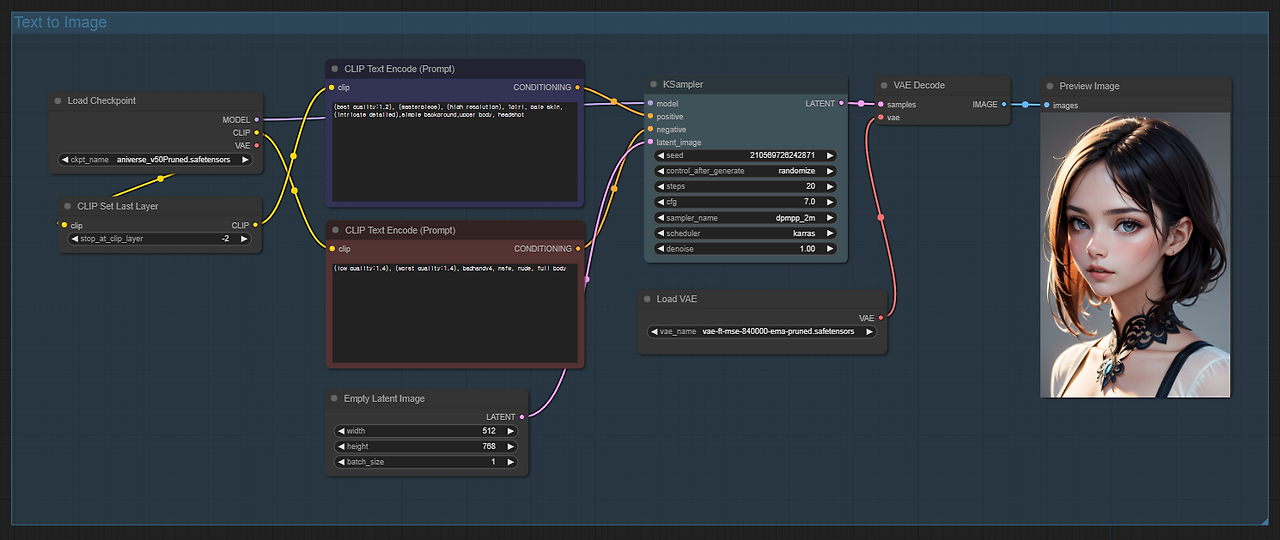Viewport: 1280px width, 540px height.
Task: Collapse the KSampler node using its title dot
Action: click(x=654, y=85)
